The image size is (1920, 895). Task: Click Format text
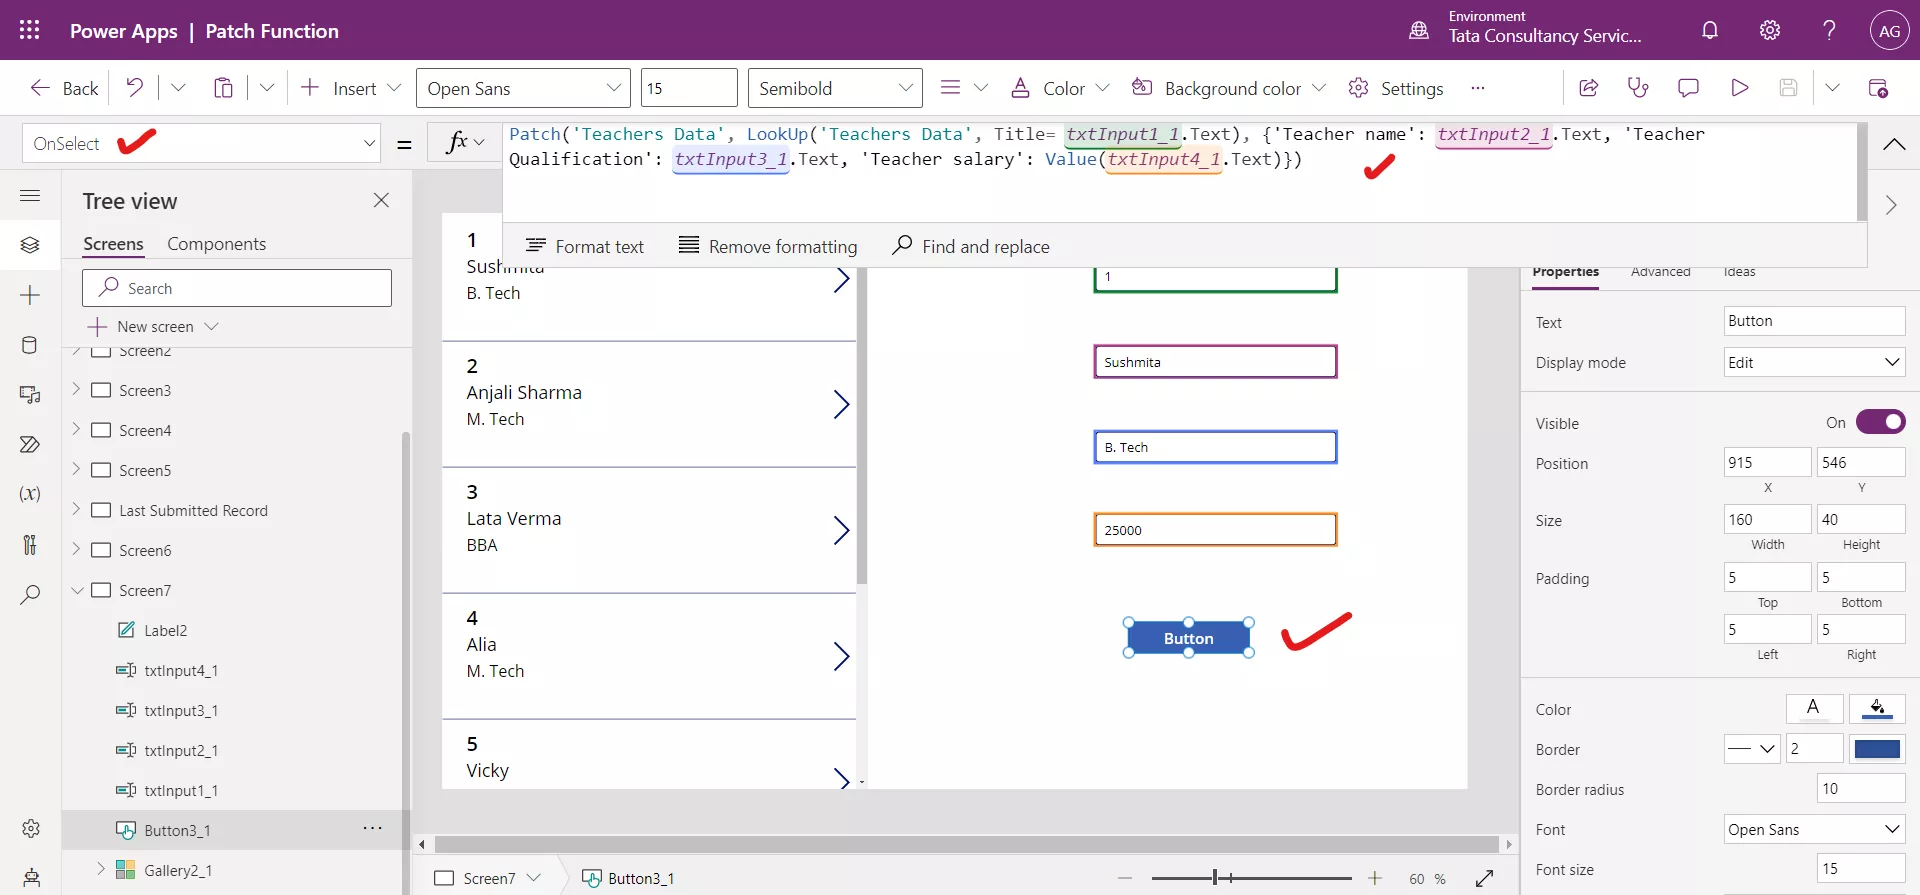point(585,246)
